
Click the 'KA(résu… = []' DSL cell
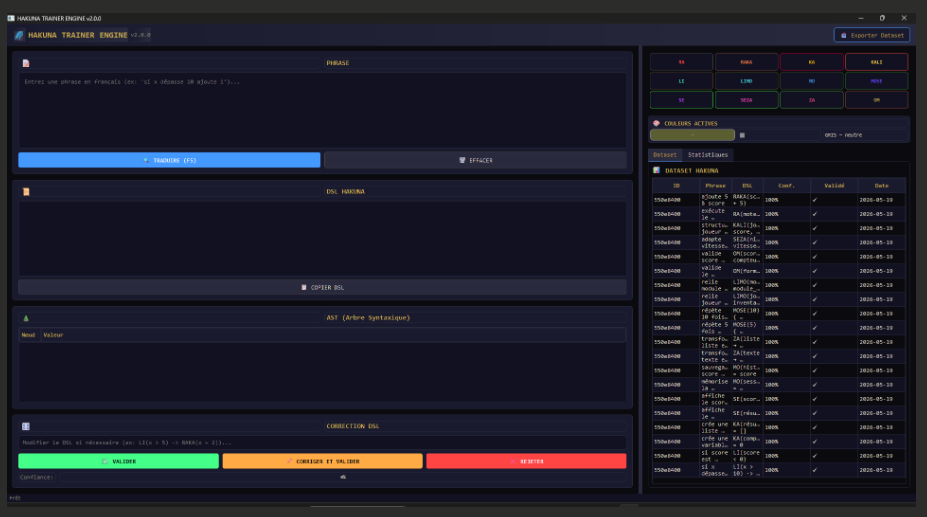(747, 427)
